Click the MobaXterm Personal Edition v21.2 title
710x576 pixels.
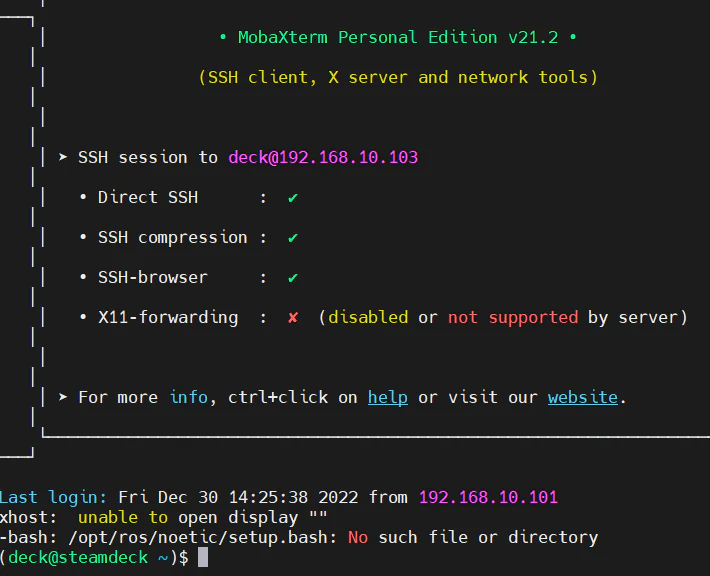[398, 38]
